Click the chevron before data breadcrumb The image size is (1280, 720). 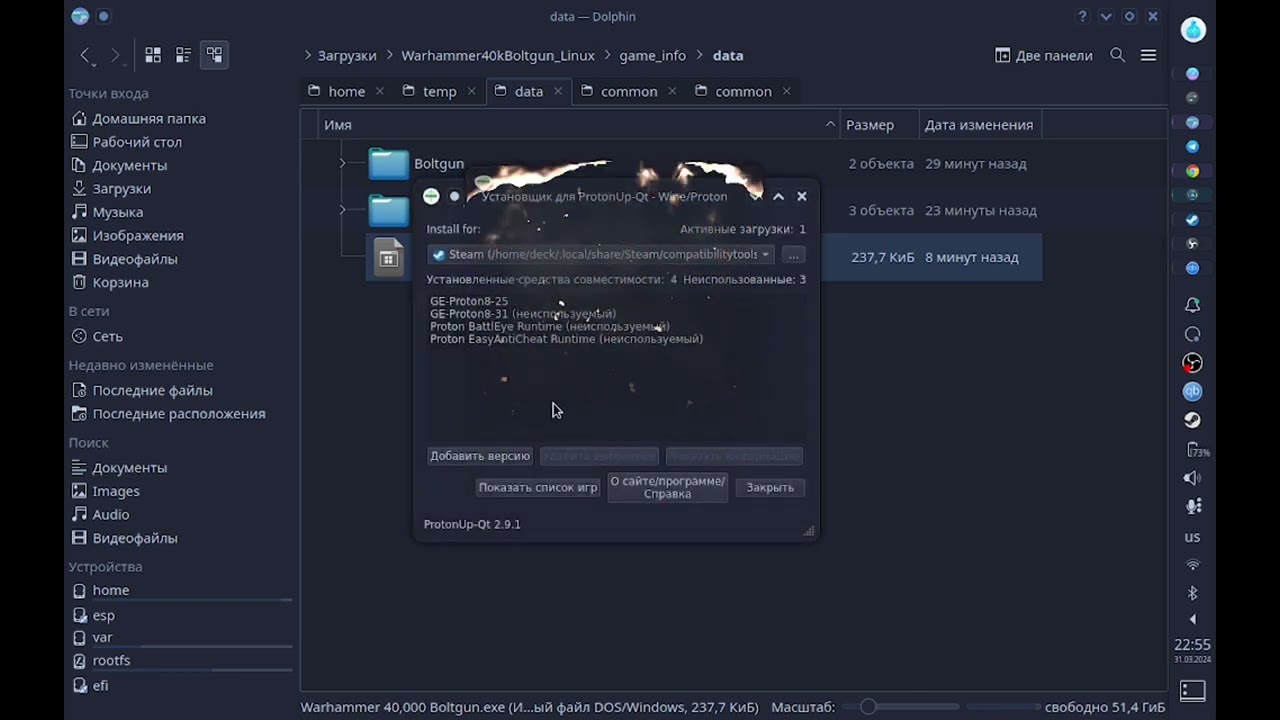[700, 56]
